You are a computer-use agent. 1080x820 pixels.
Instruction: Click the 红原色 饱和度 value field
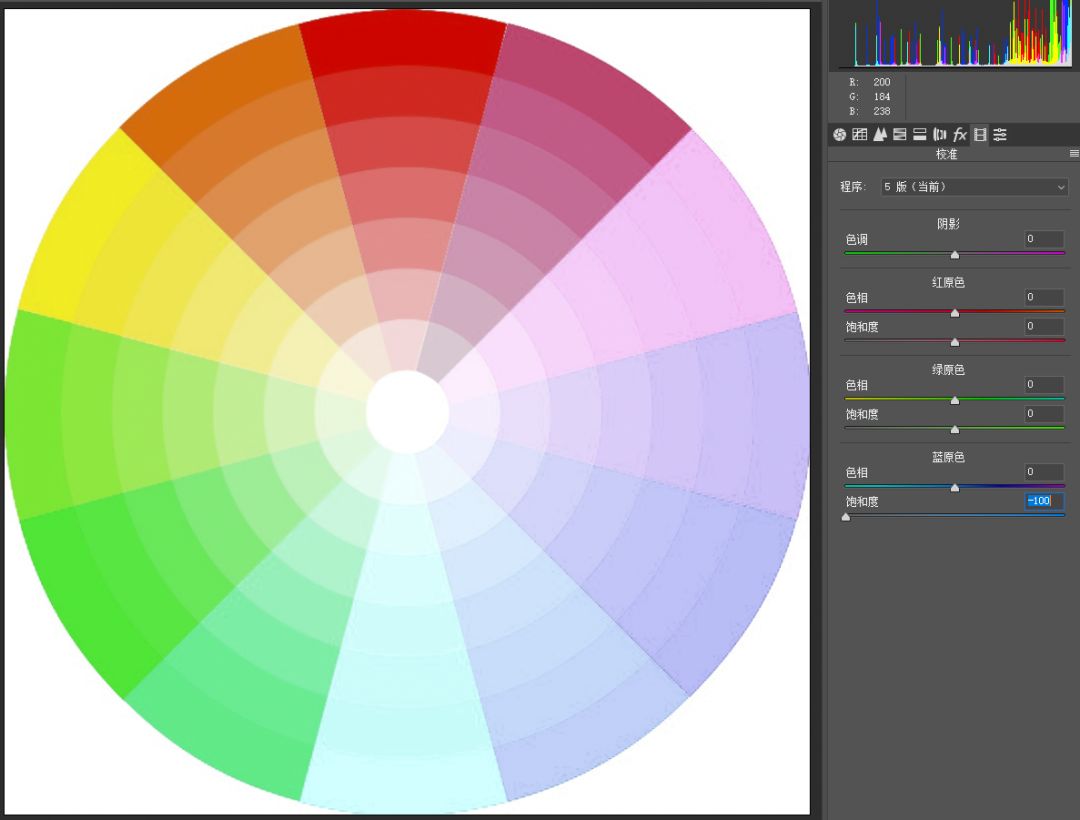pyautogui.click(x=1044, y=326)
